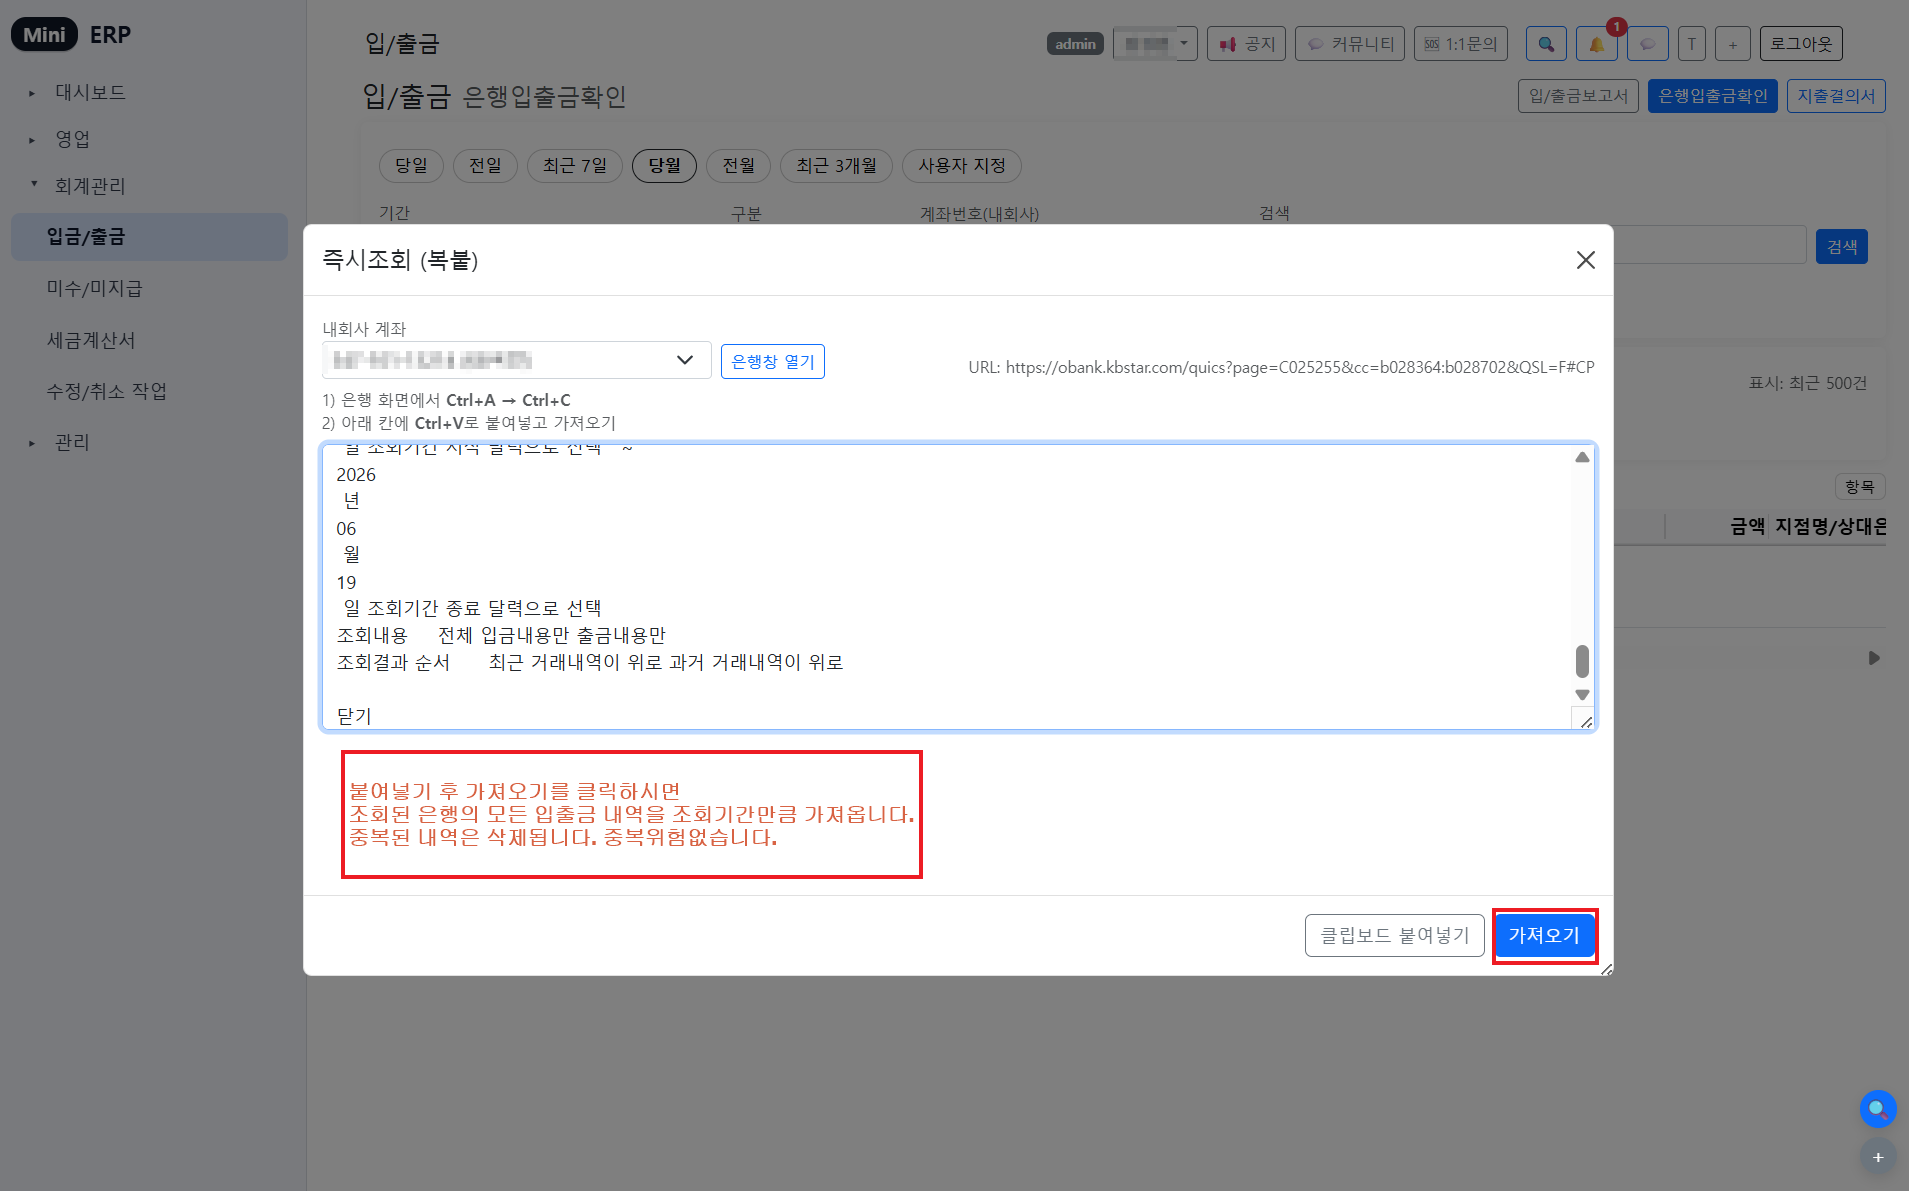The width and height of the screenshot is (1909, 1191).
Task: Click the blue 검색 search button
Action: click(x=1842, y=247)
